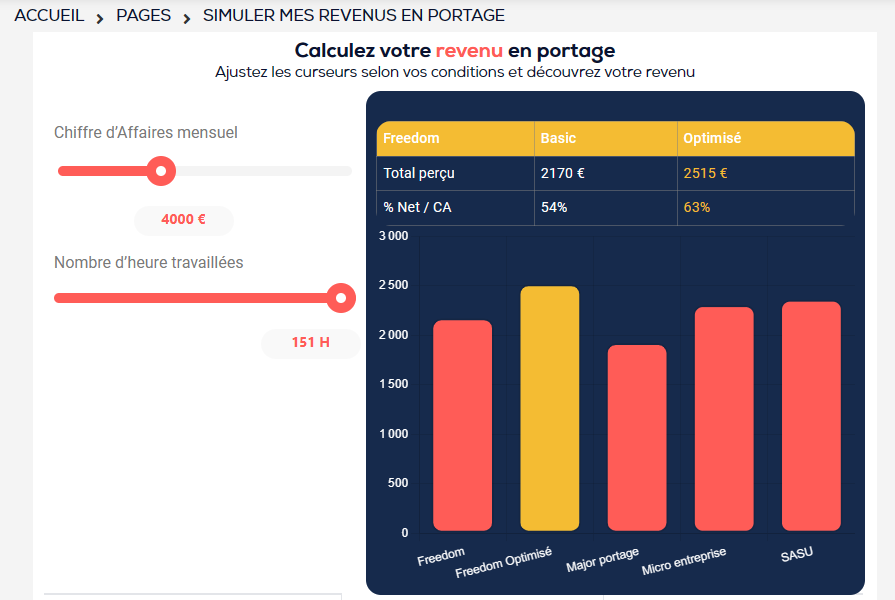Screen dimensions: 895x600
Task: Click the Nombre d'heure travaillées slider handle
Action: tap(341, 297)
